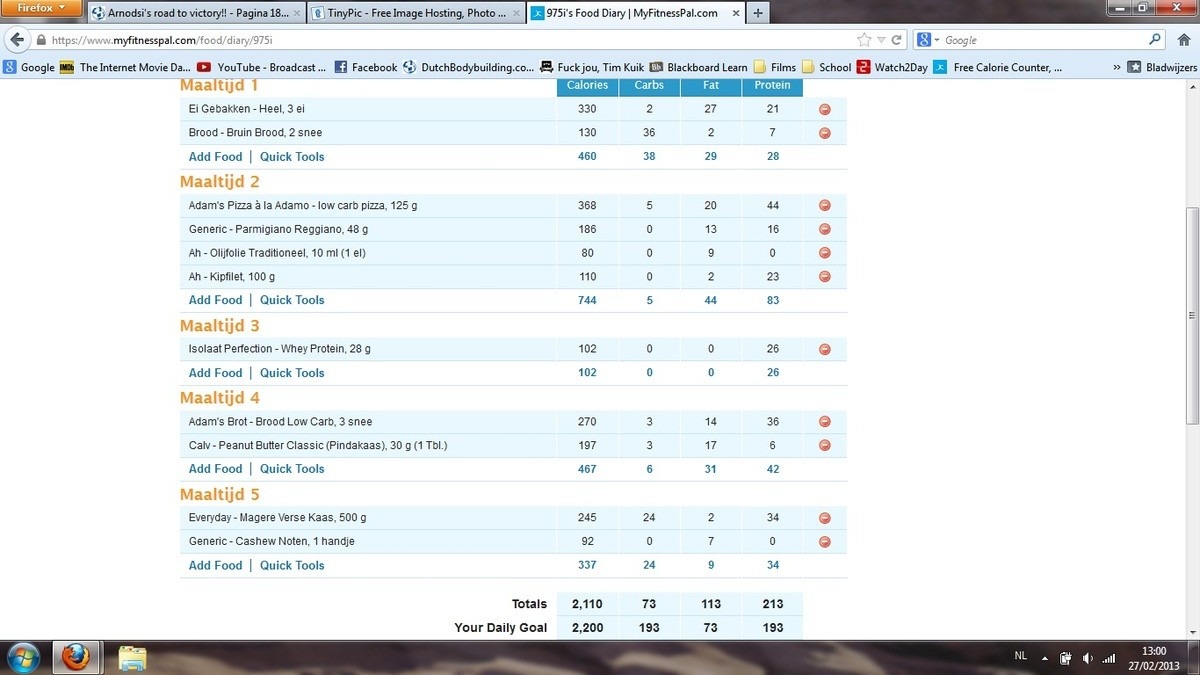
Task: Open a new tab with plus button
Action: point(757,13)
